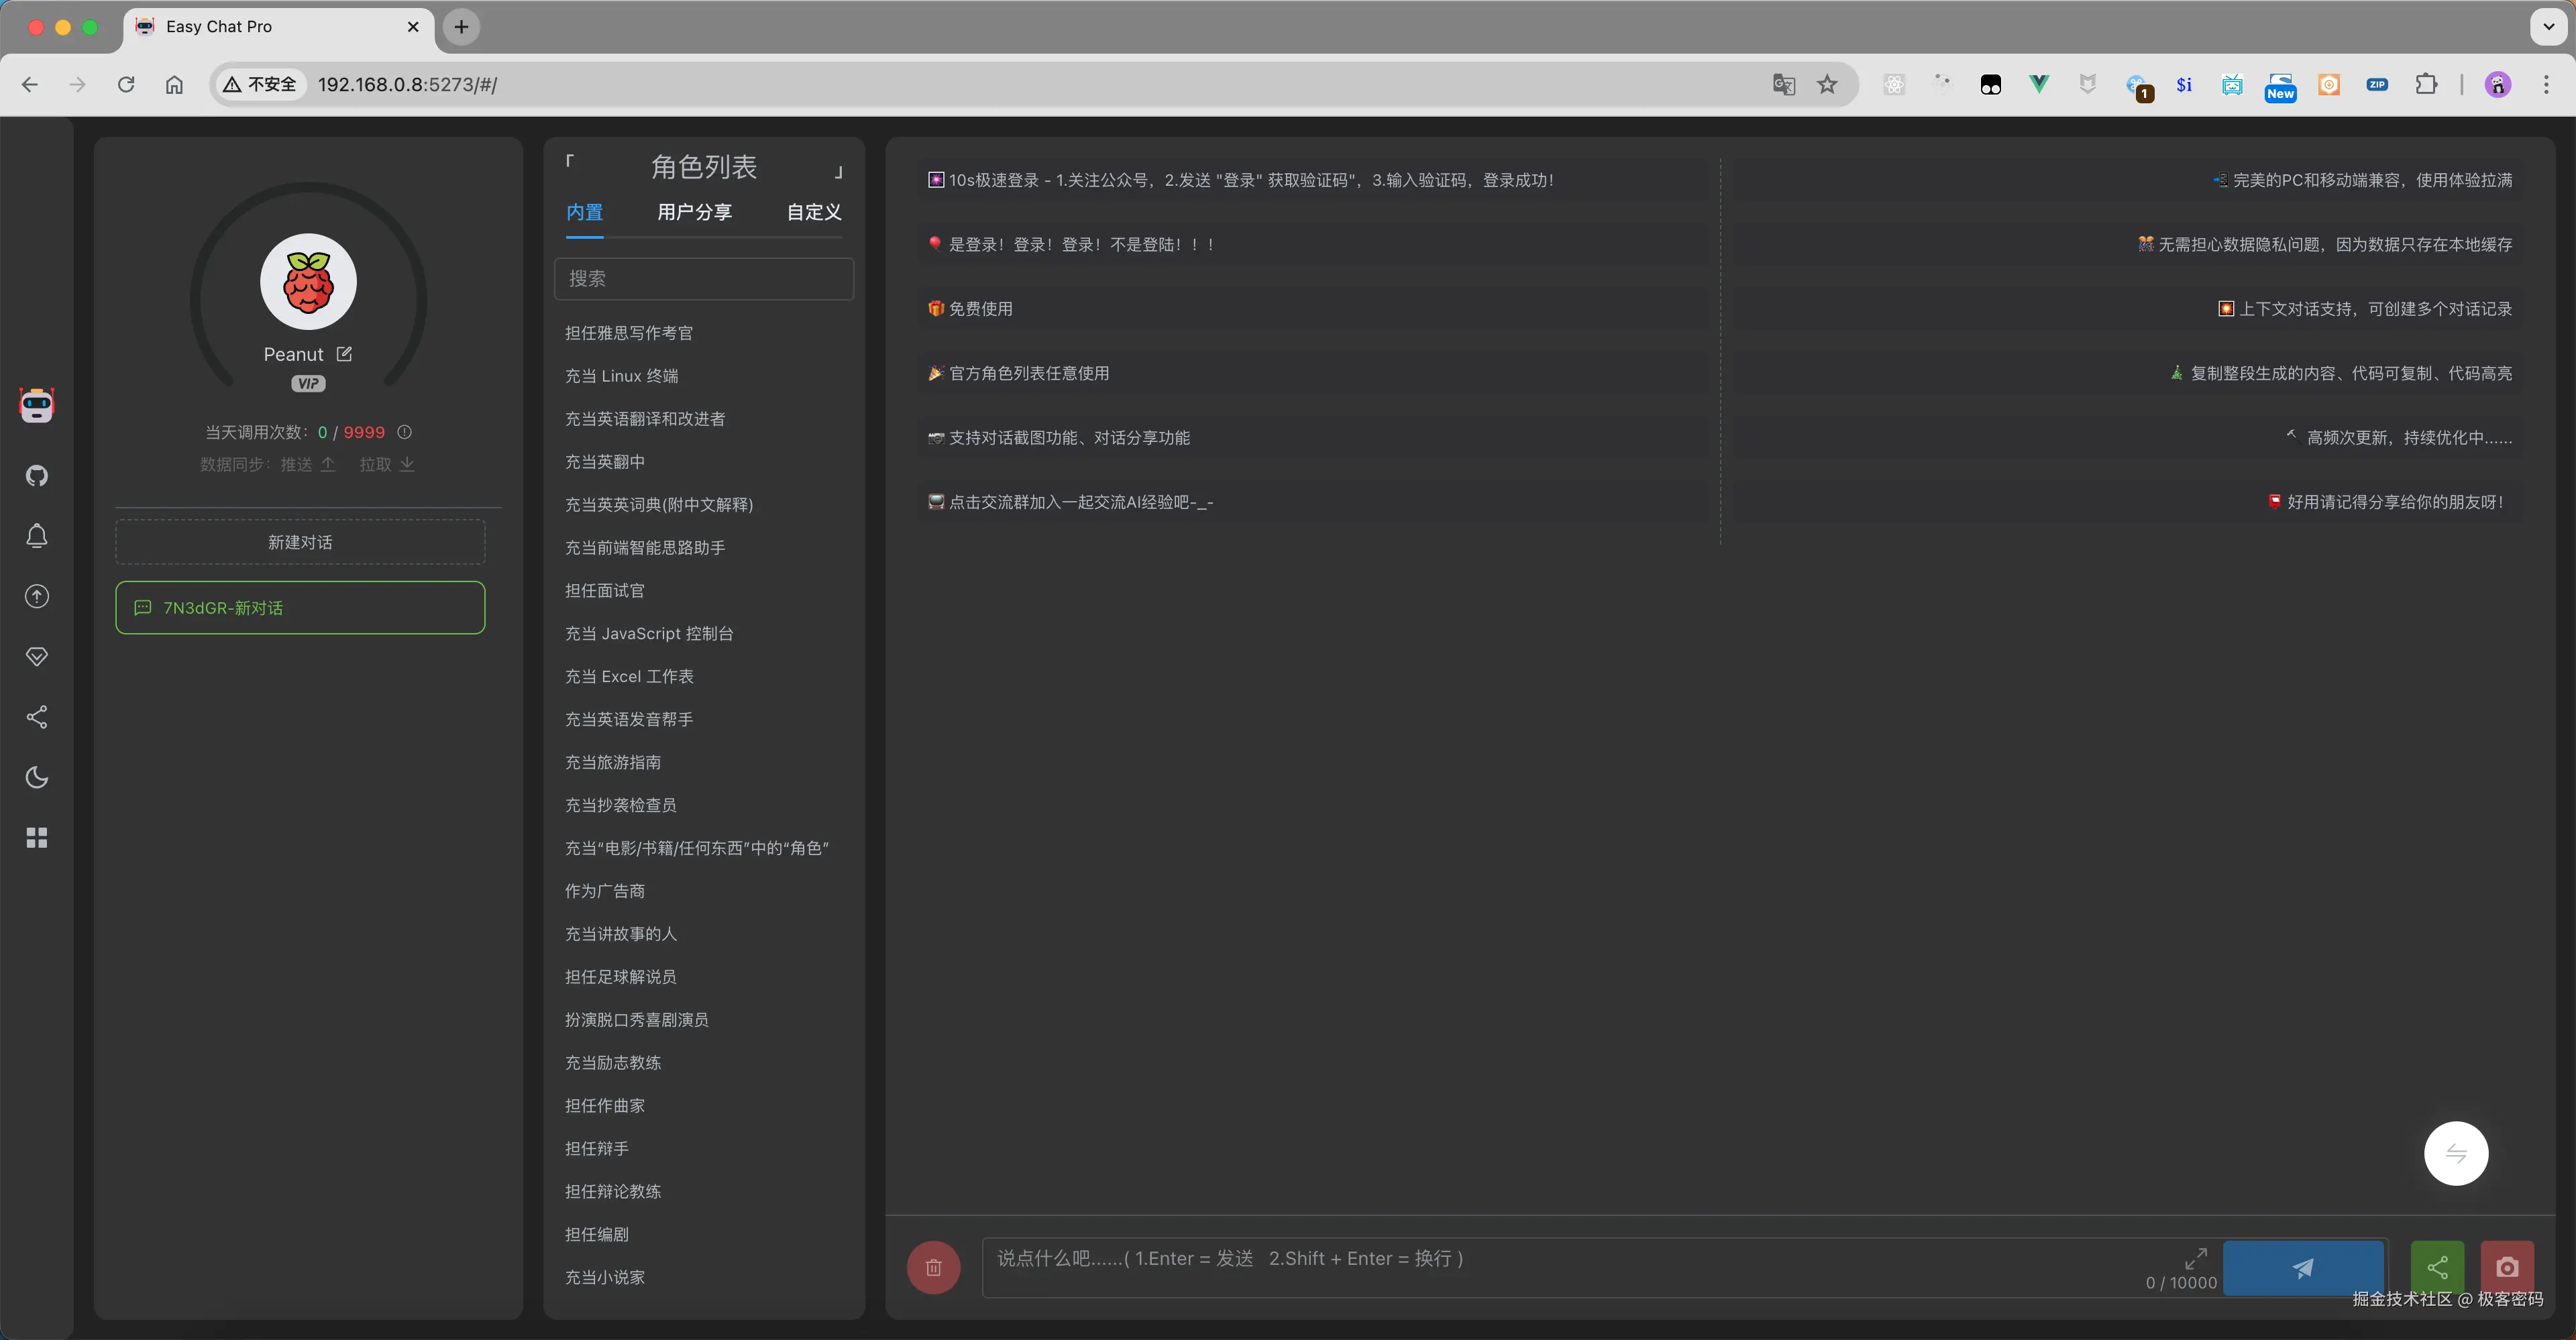Switch to the 用户分享 tab

point(695,211)
